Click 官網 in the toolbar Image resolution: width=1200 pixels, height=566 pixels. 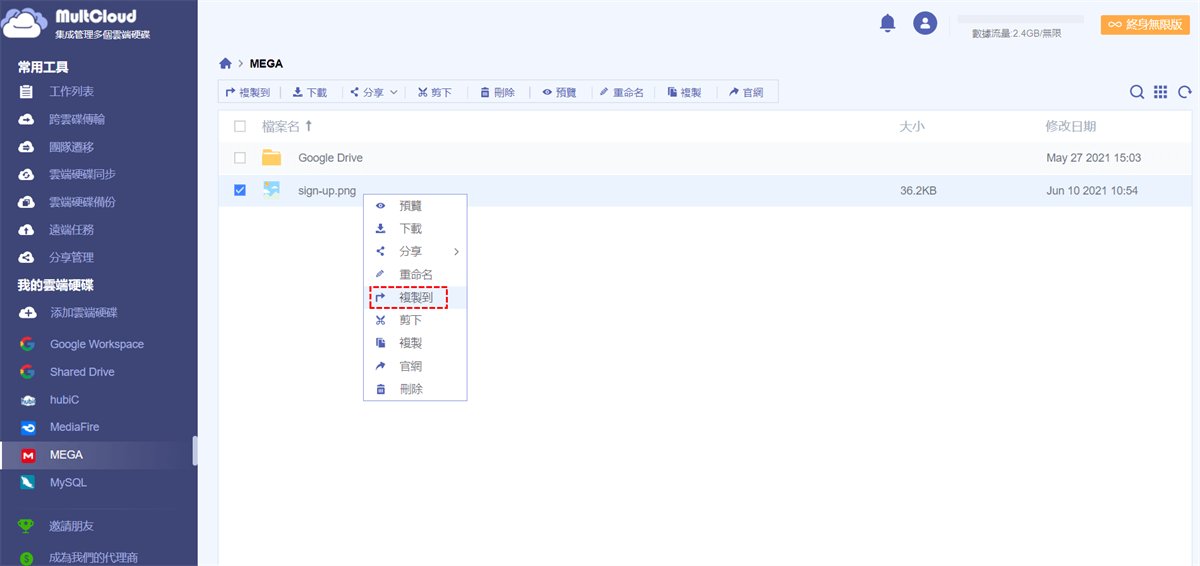pyautogui.click(x=746, y=92)
